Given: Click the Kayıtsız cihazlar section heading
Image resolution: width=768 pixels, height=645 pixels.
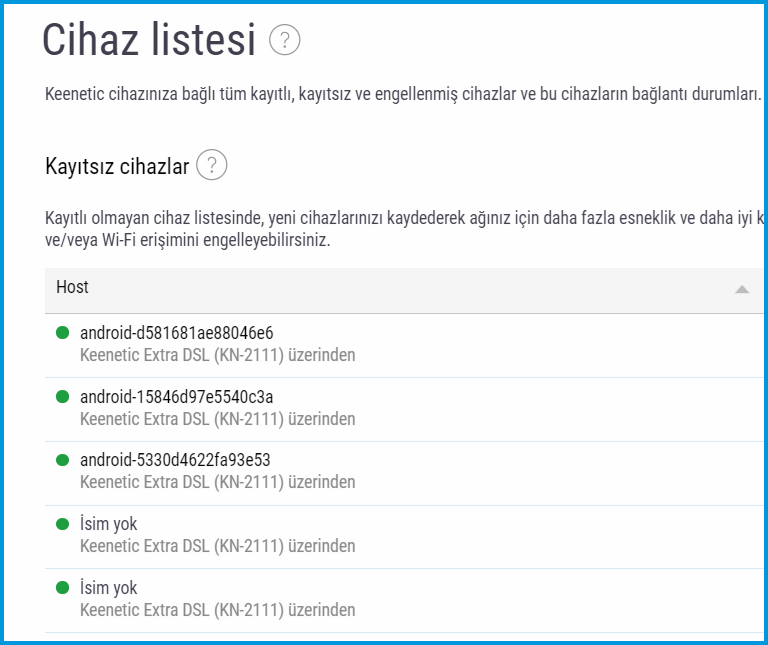Looking at the screenshot, I should pyautogui.click(x=117, y=167).
